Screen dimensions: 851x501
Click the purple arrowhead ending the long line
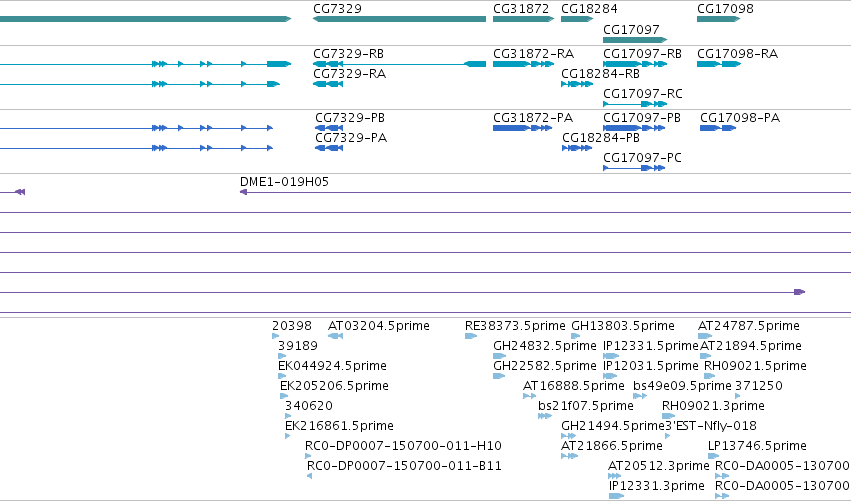799,292
